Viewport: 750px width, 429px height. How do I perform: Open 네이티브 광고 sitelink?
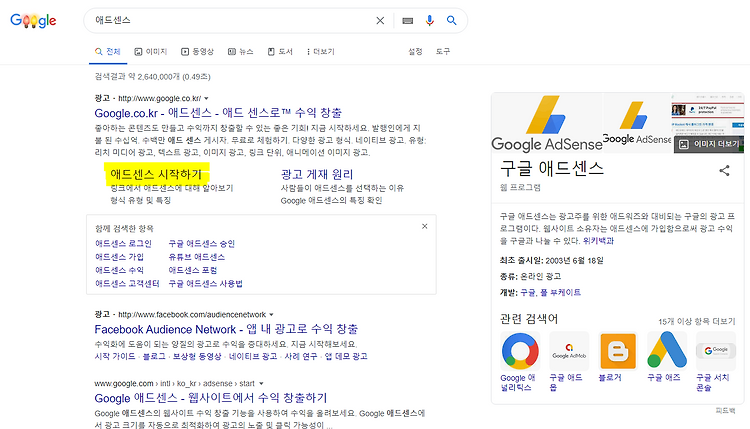[253, 356]
